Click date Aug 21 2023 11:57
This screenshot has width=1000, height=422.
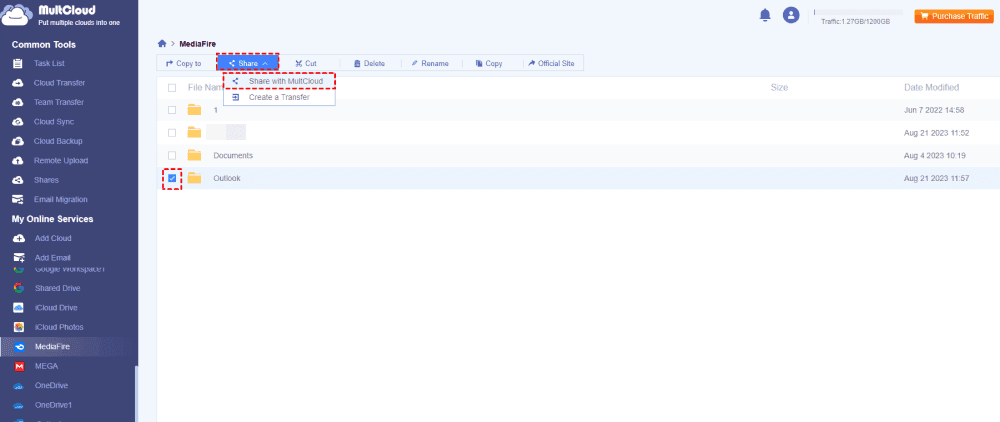pos(936,178)
